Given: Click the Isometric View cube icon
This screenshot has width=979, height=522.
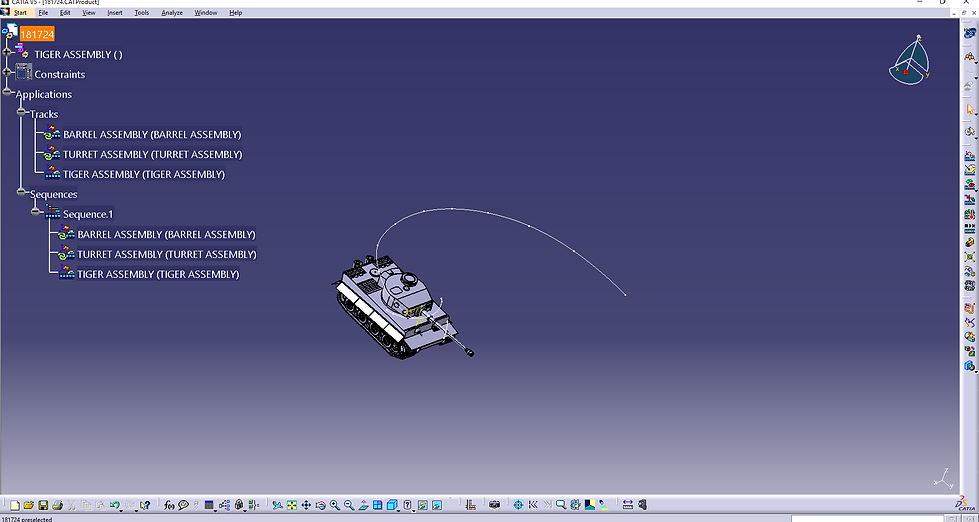Looking at the screenshot, I should (391, 505).
